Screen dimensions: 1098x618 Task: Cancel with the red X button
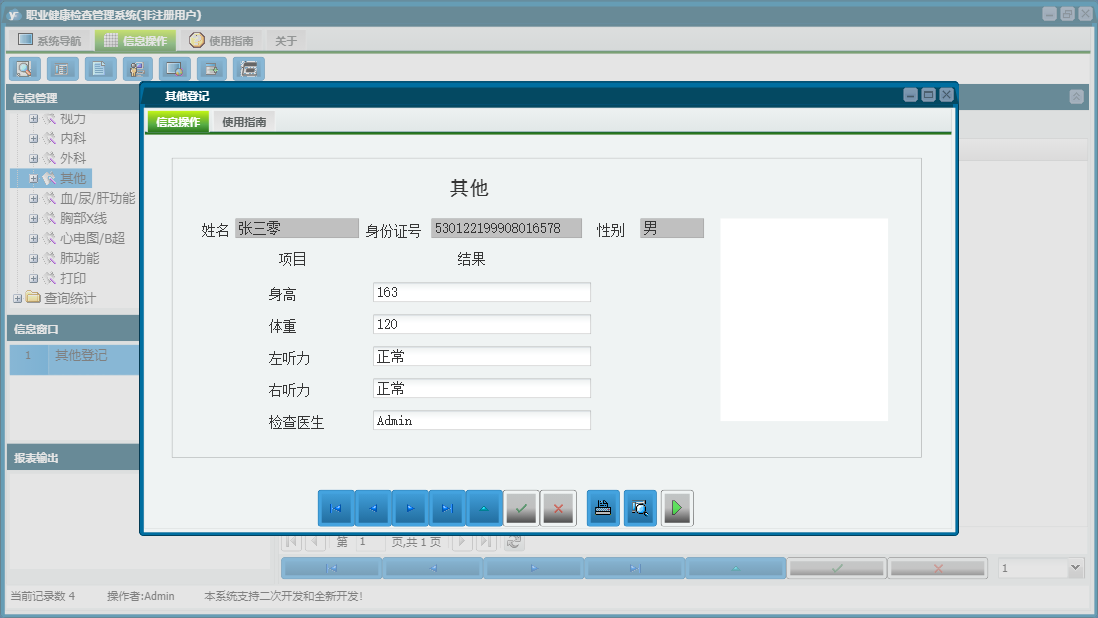tap(559, 508)
